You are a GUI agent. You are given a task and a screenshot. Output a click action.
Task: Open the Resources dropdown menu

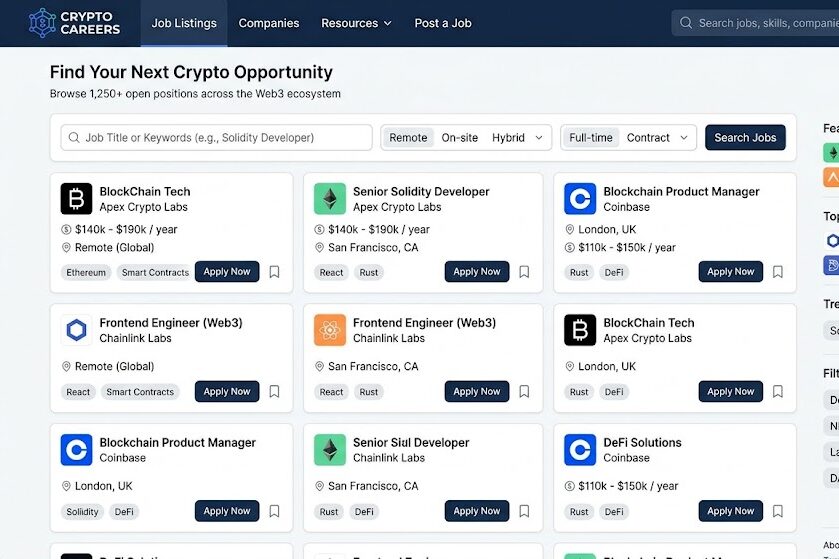(x=356, y=23)
